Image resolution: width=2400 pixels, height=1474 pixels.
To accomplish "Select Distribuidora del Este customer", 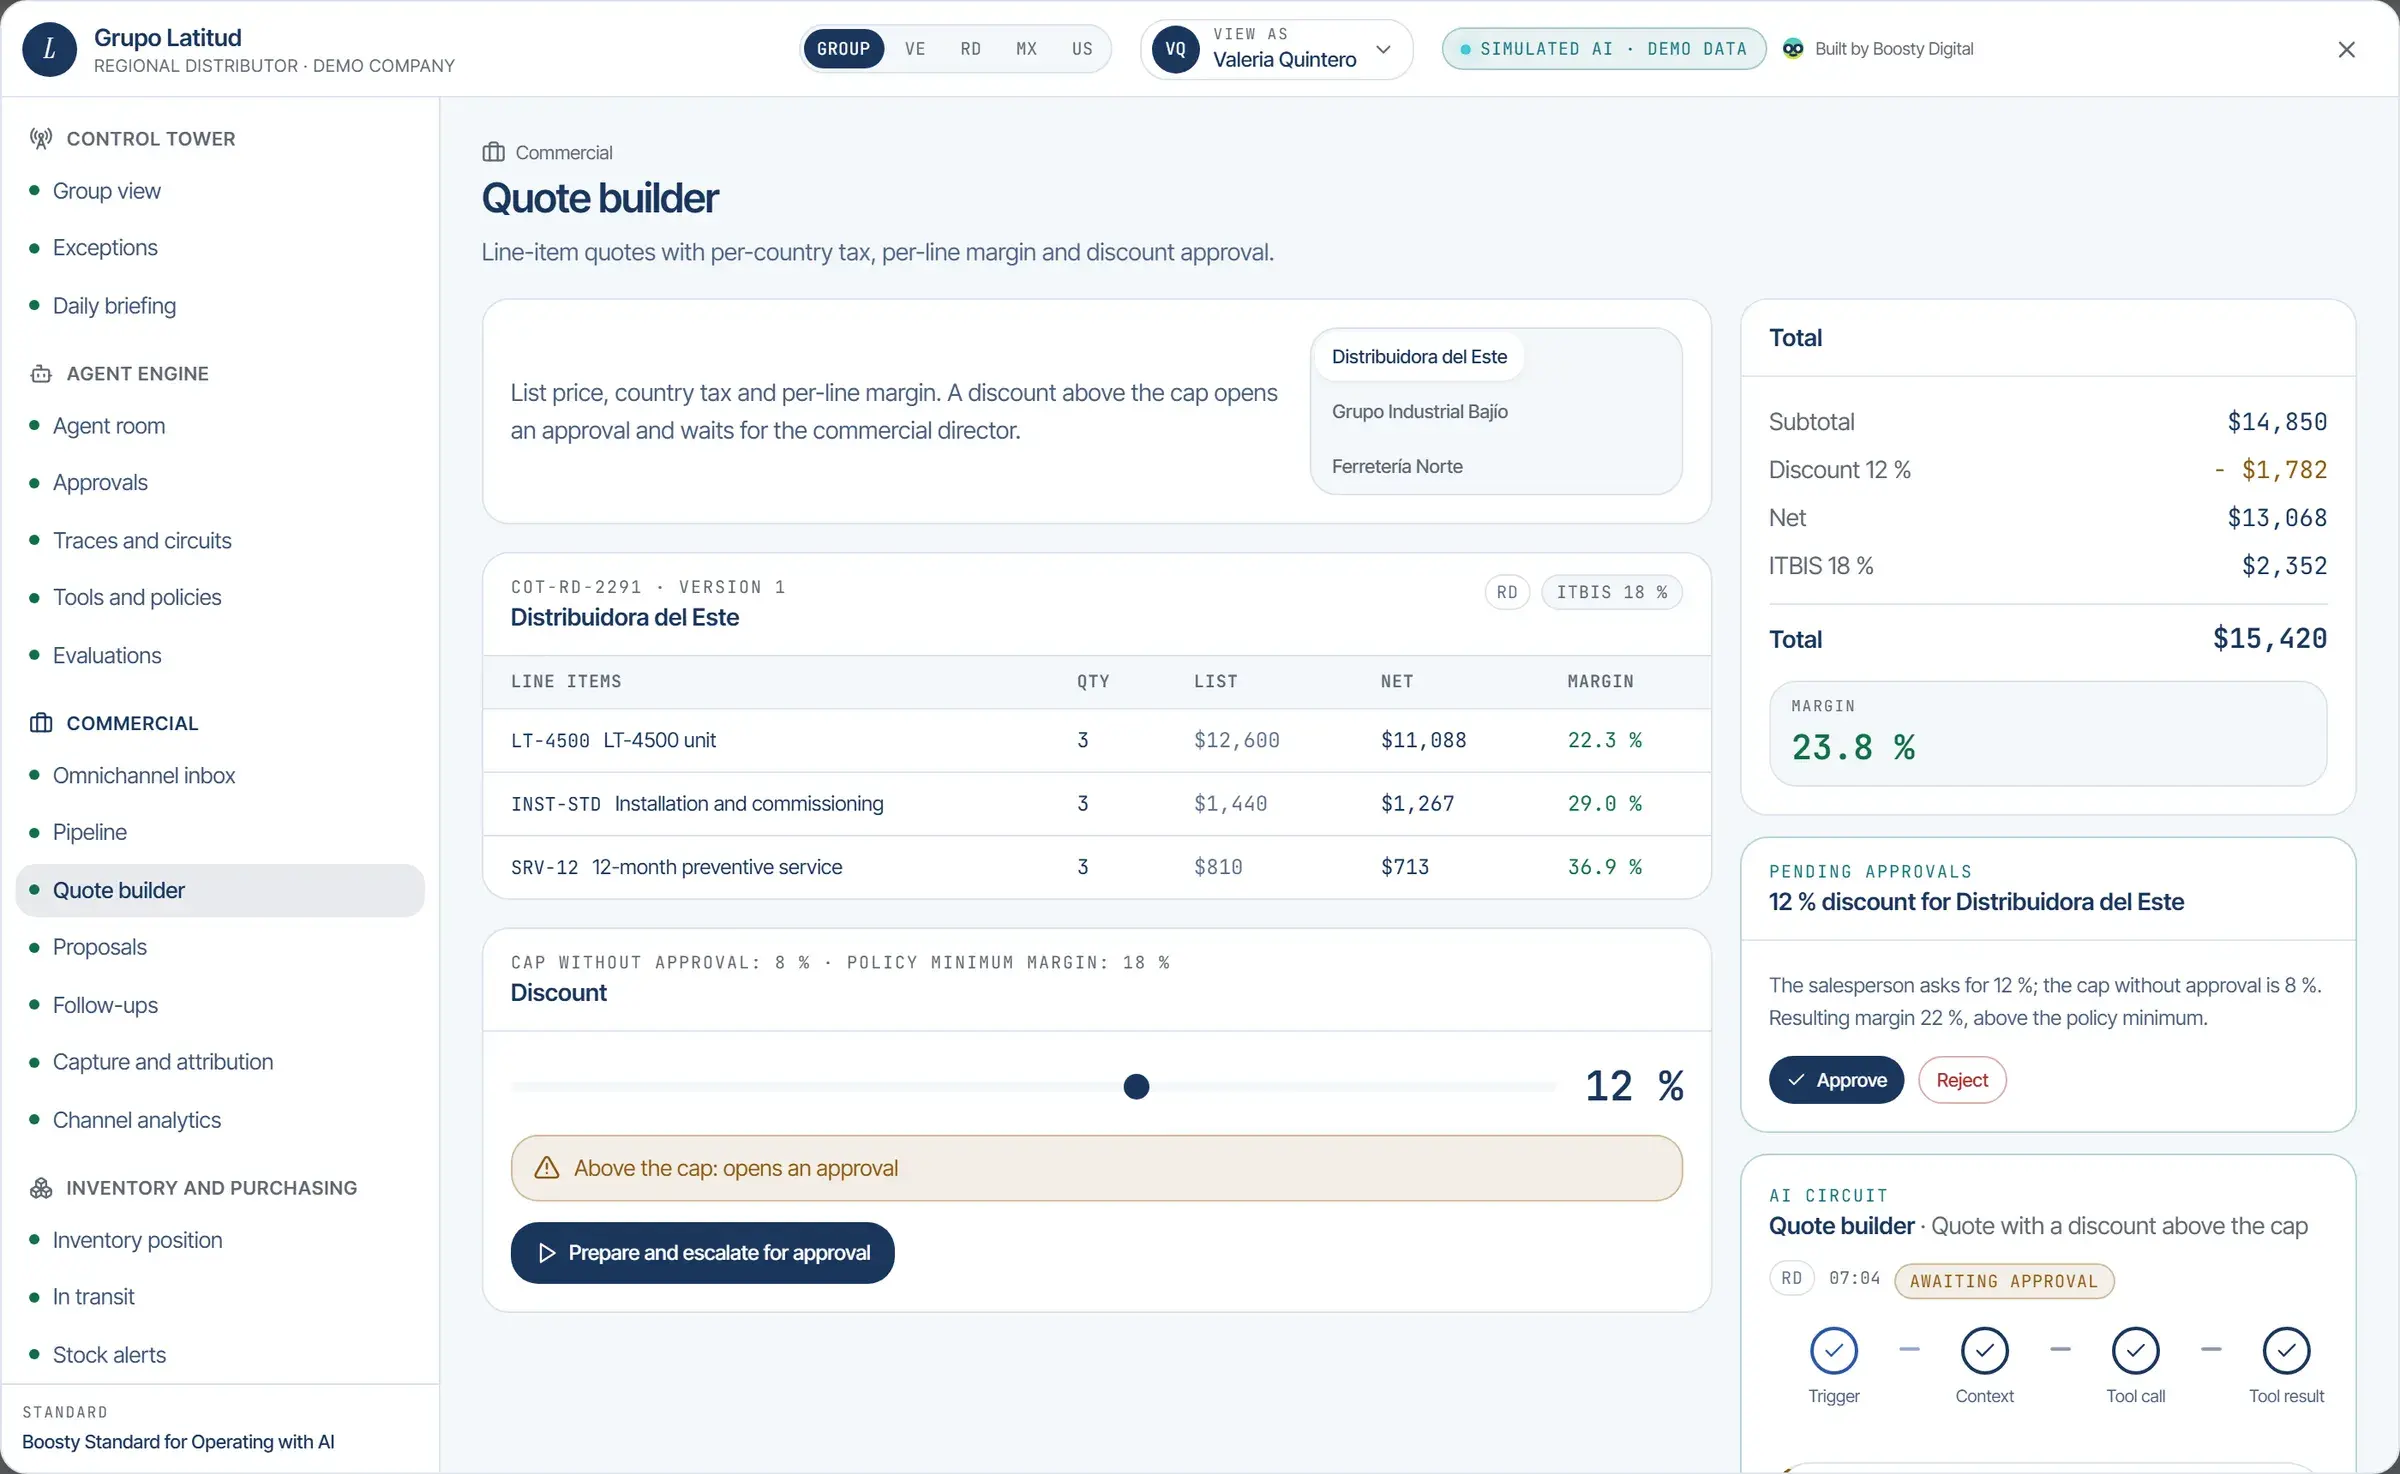I will 1419,357.
